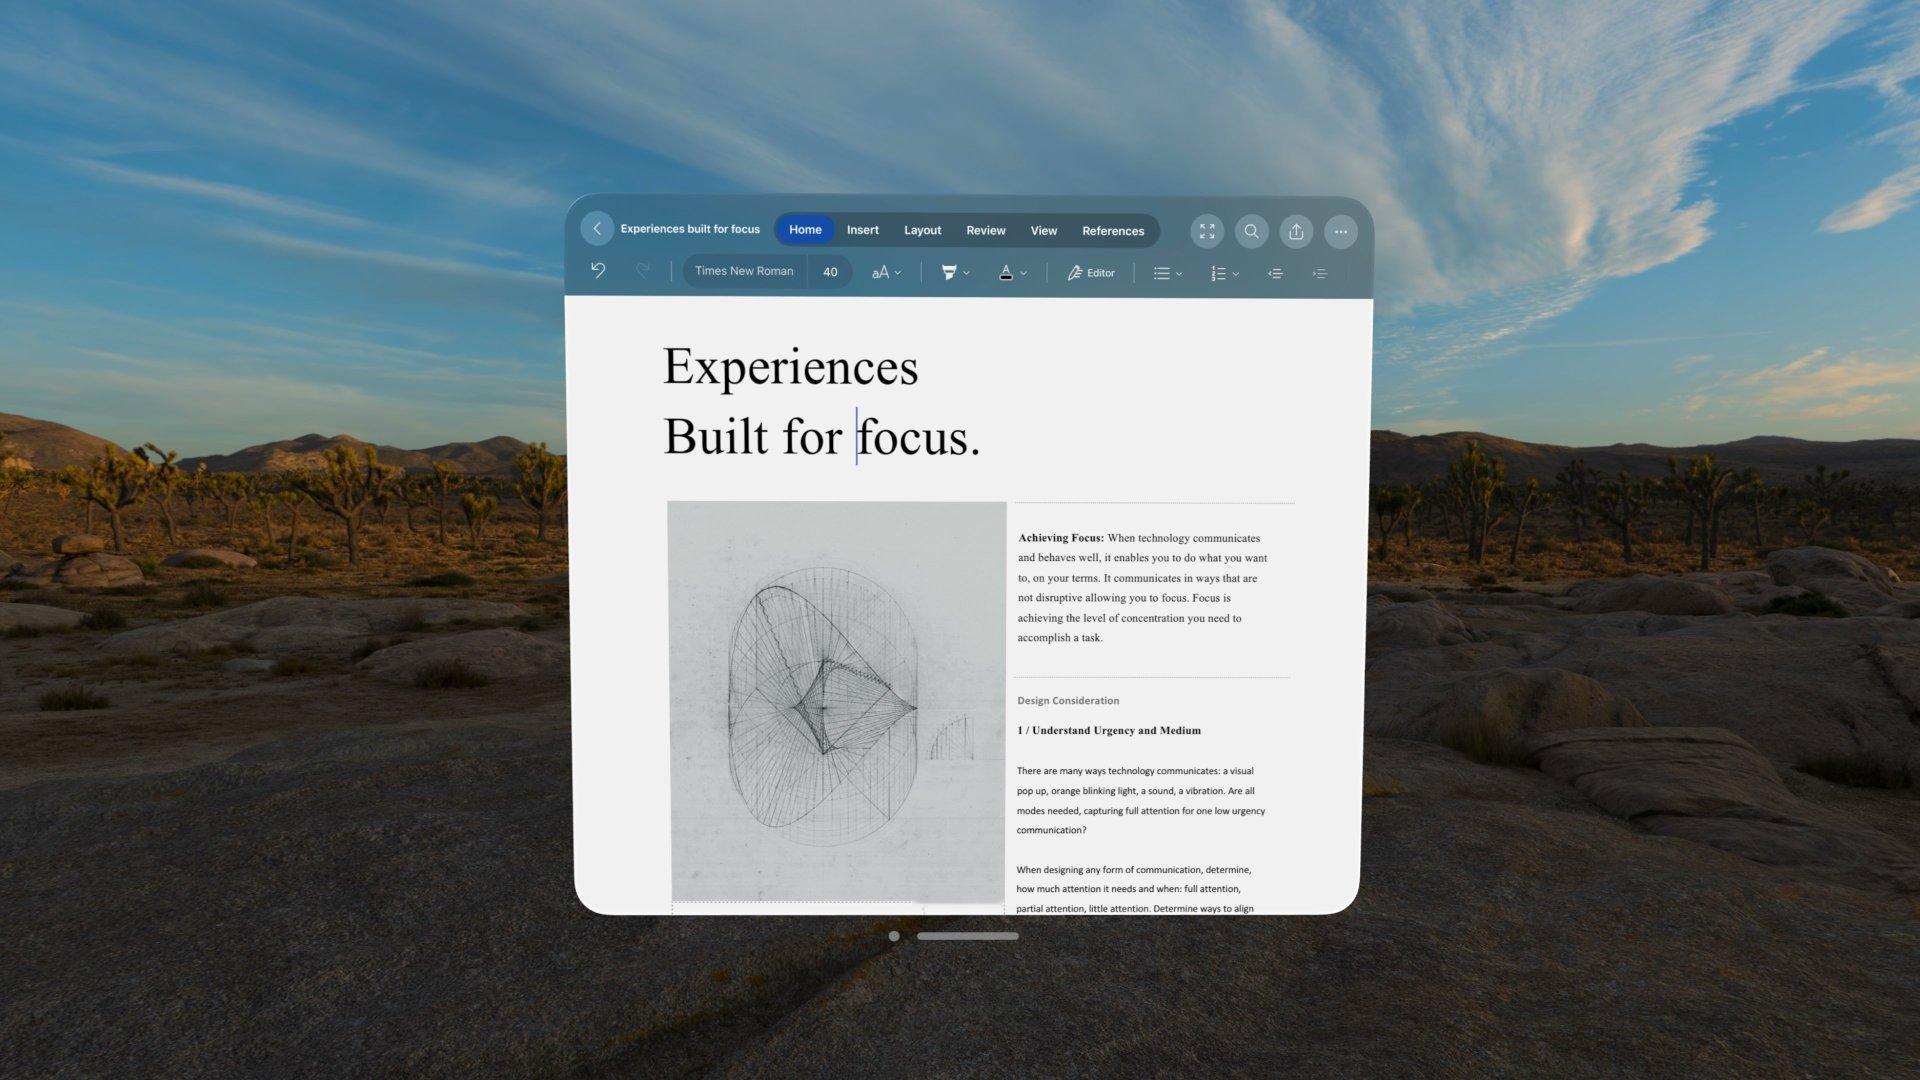Click the window close dot below document
This screenshot has width=1920, height=1080.
(894, 936)
